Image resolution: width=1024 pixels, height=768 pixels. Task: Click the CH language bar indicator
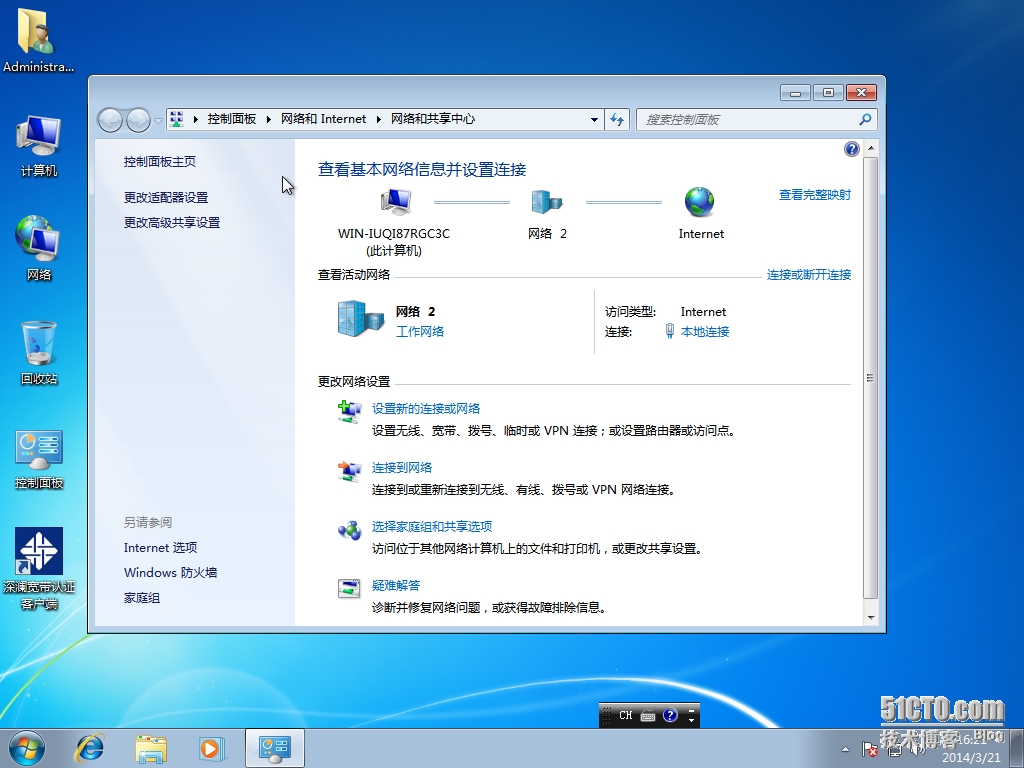625,715
